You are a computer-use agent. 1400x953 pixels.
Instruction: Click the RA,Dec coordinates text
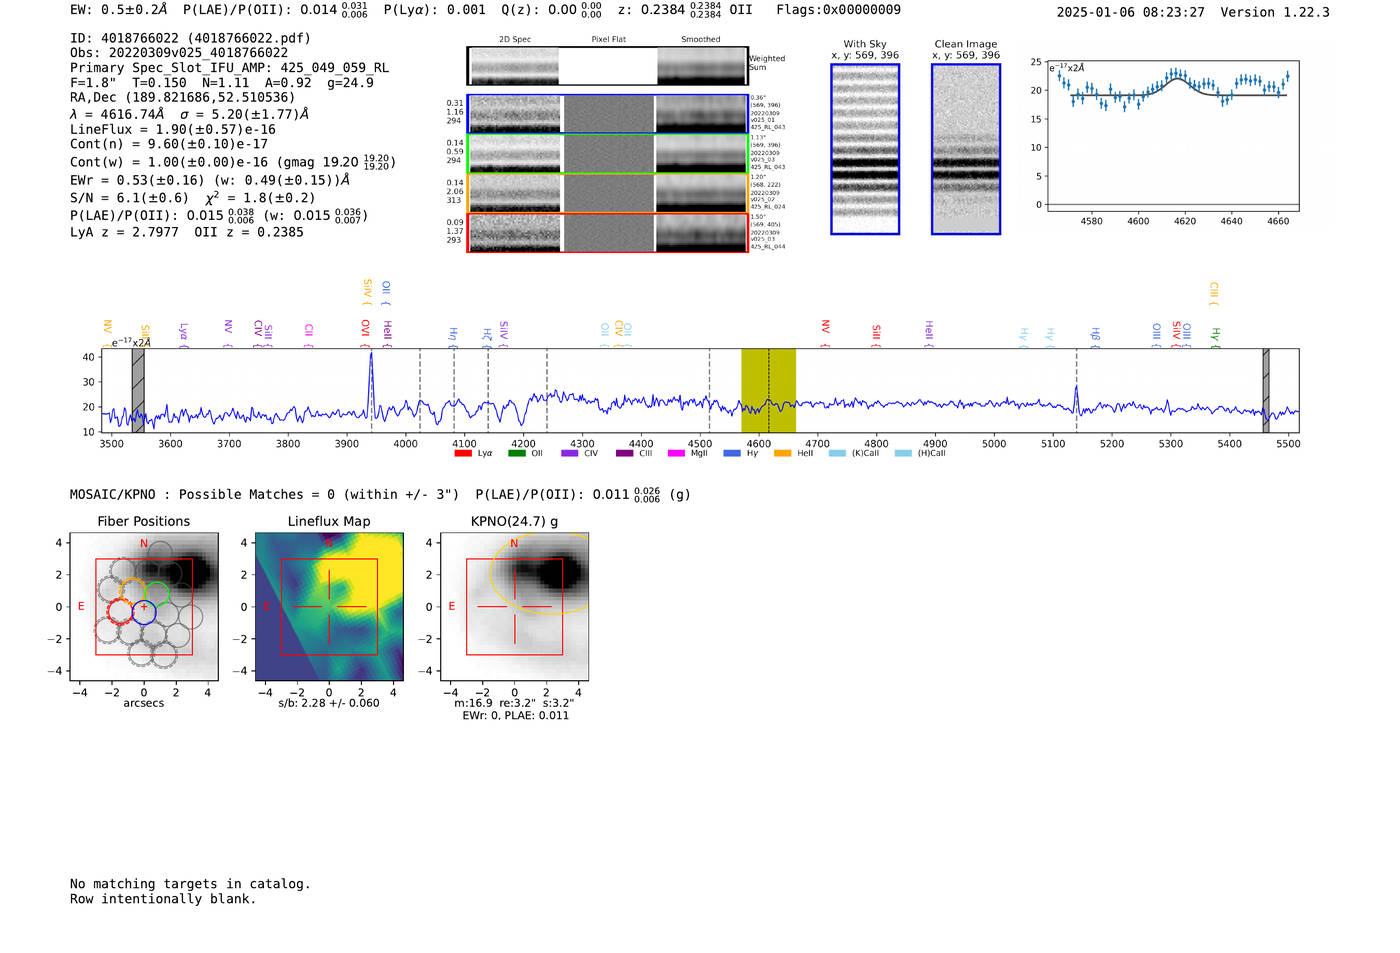183,98
